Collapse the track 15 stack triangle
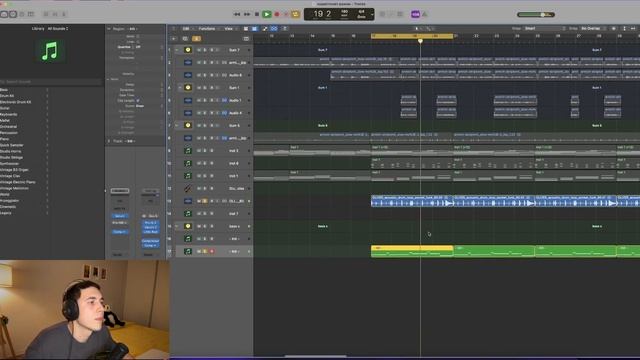This screenshot has width=640, height=360. [177, 226]
